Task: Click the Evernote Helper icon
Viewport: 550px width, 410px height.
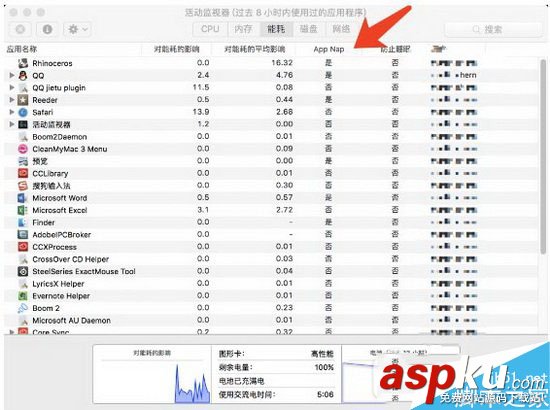Action: point(23,296)
